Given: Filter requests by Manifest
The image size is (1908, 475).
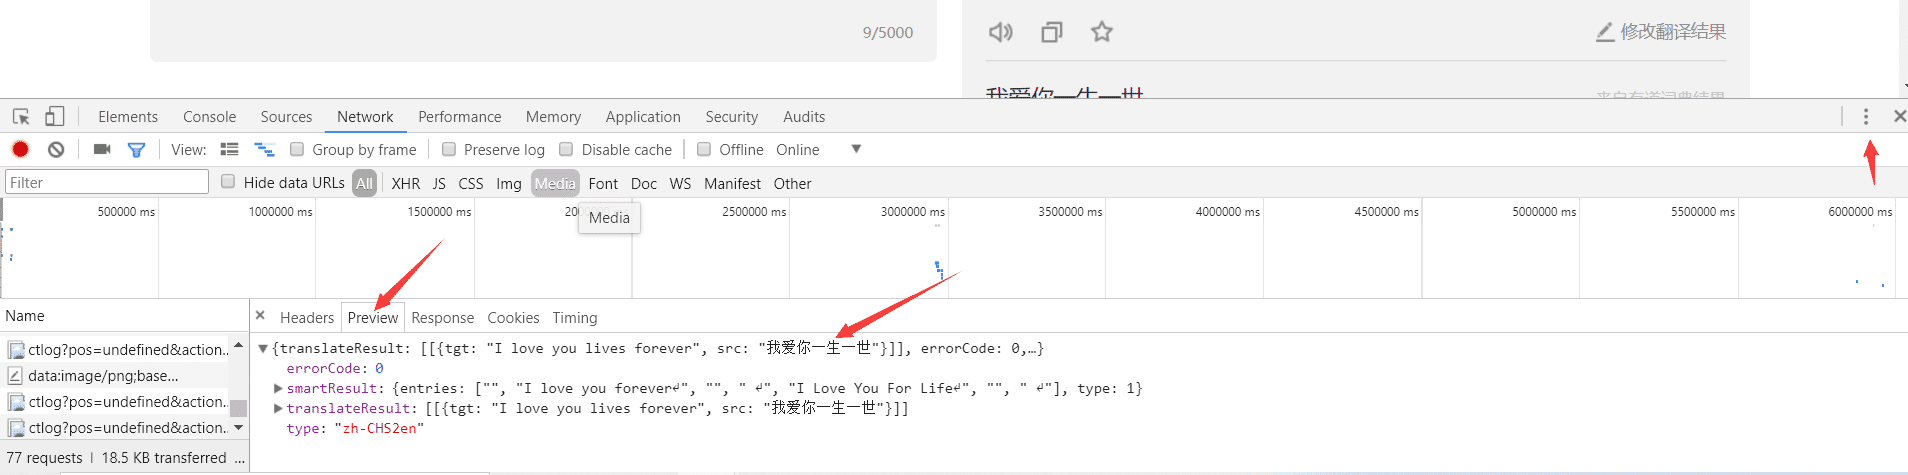Looking at the screenshot, I should pos(732,183).
